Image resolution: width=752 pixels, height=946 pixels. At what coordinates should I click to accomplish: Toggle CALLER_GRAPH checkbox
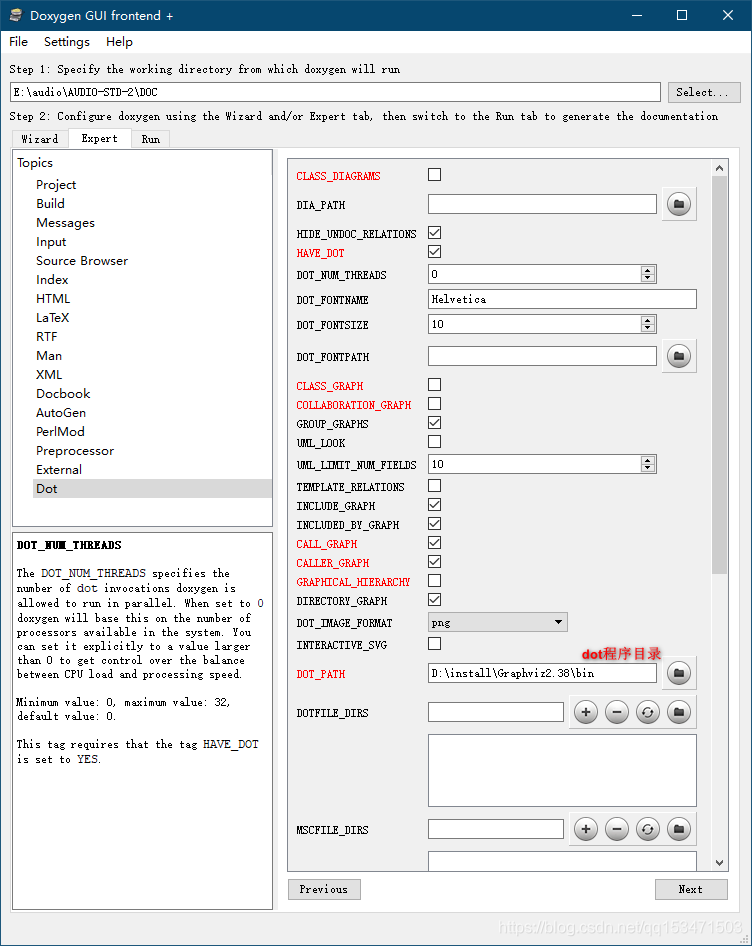[435, 562]
